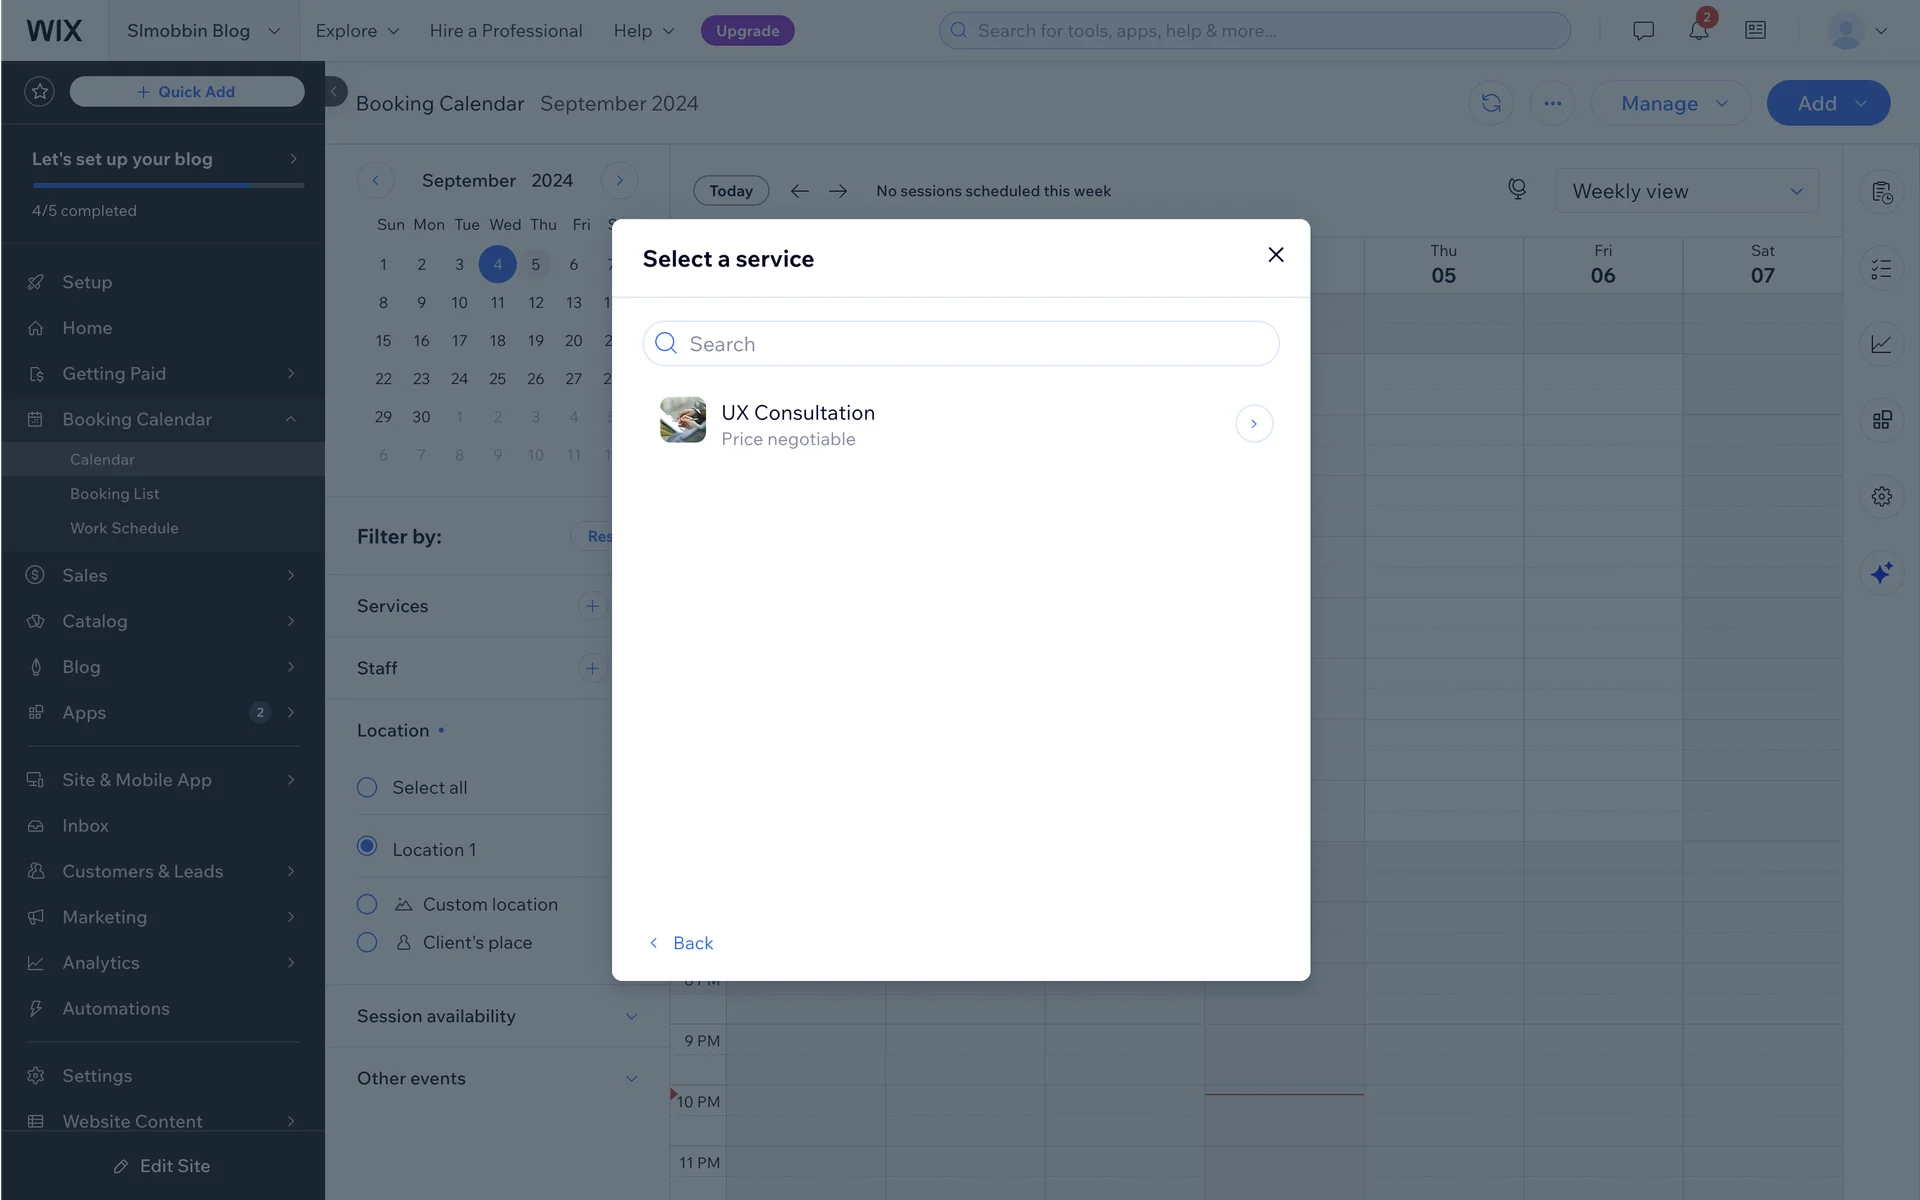Open the Weekly view dropdown
Viewport: 1920px width, 1200px height.
(1686, 191)
